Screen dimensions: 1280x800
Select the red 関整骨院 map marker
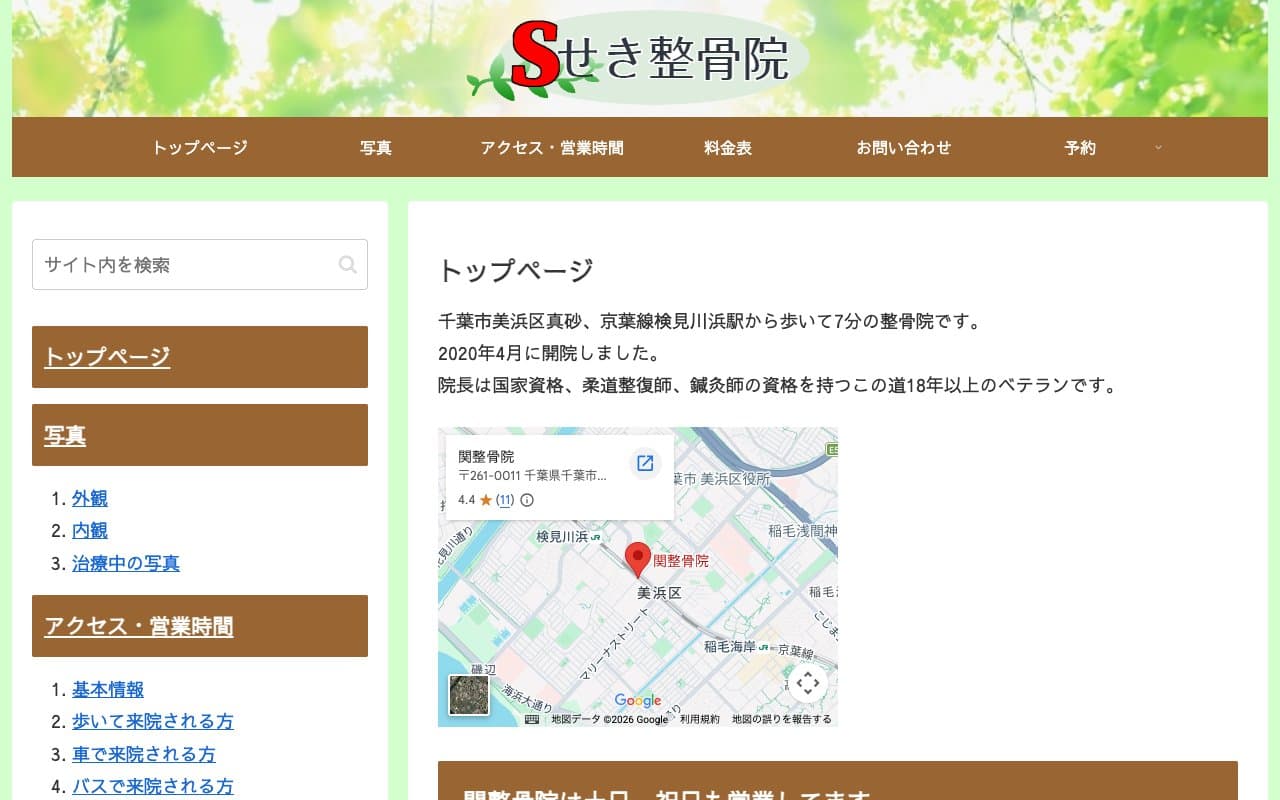tap(639, 558)
